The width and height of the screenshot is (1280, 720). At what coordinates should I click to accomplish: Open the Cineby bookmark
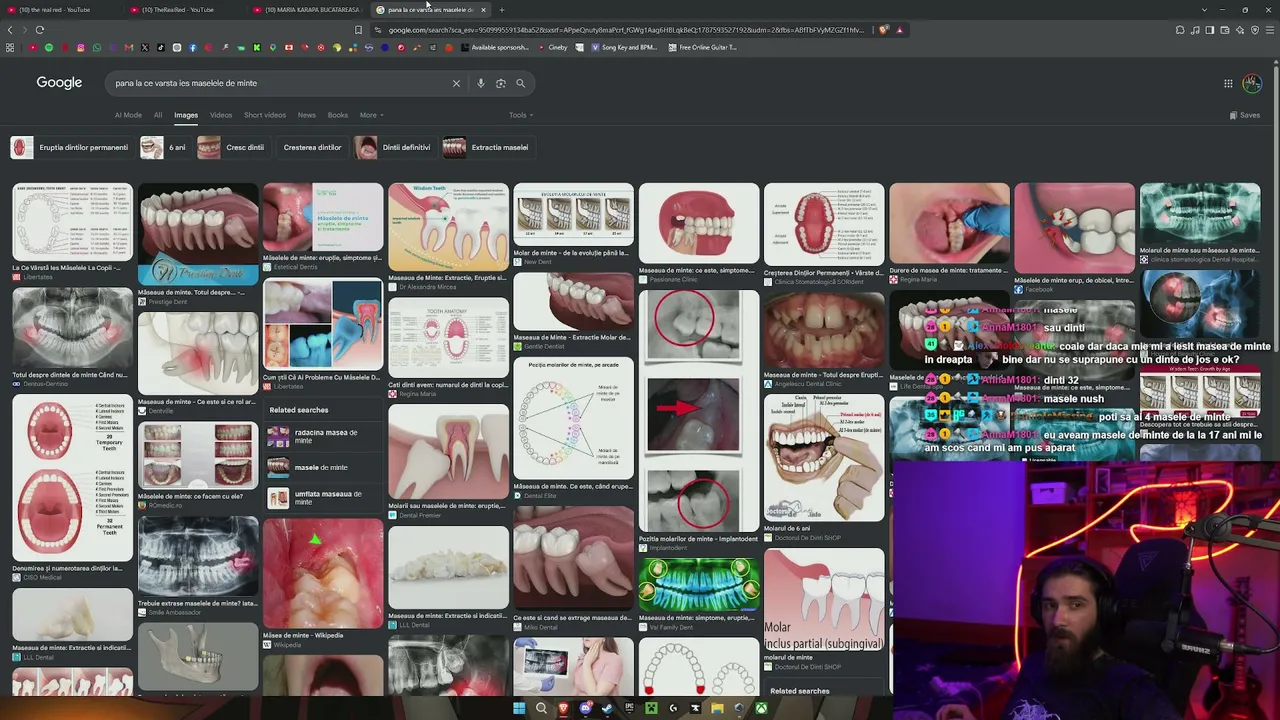(552, 47)
